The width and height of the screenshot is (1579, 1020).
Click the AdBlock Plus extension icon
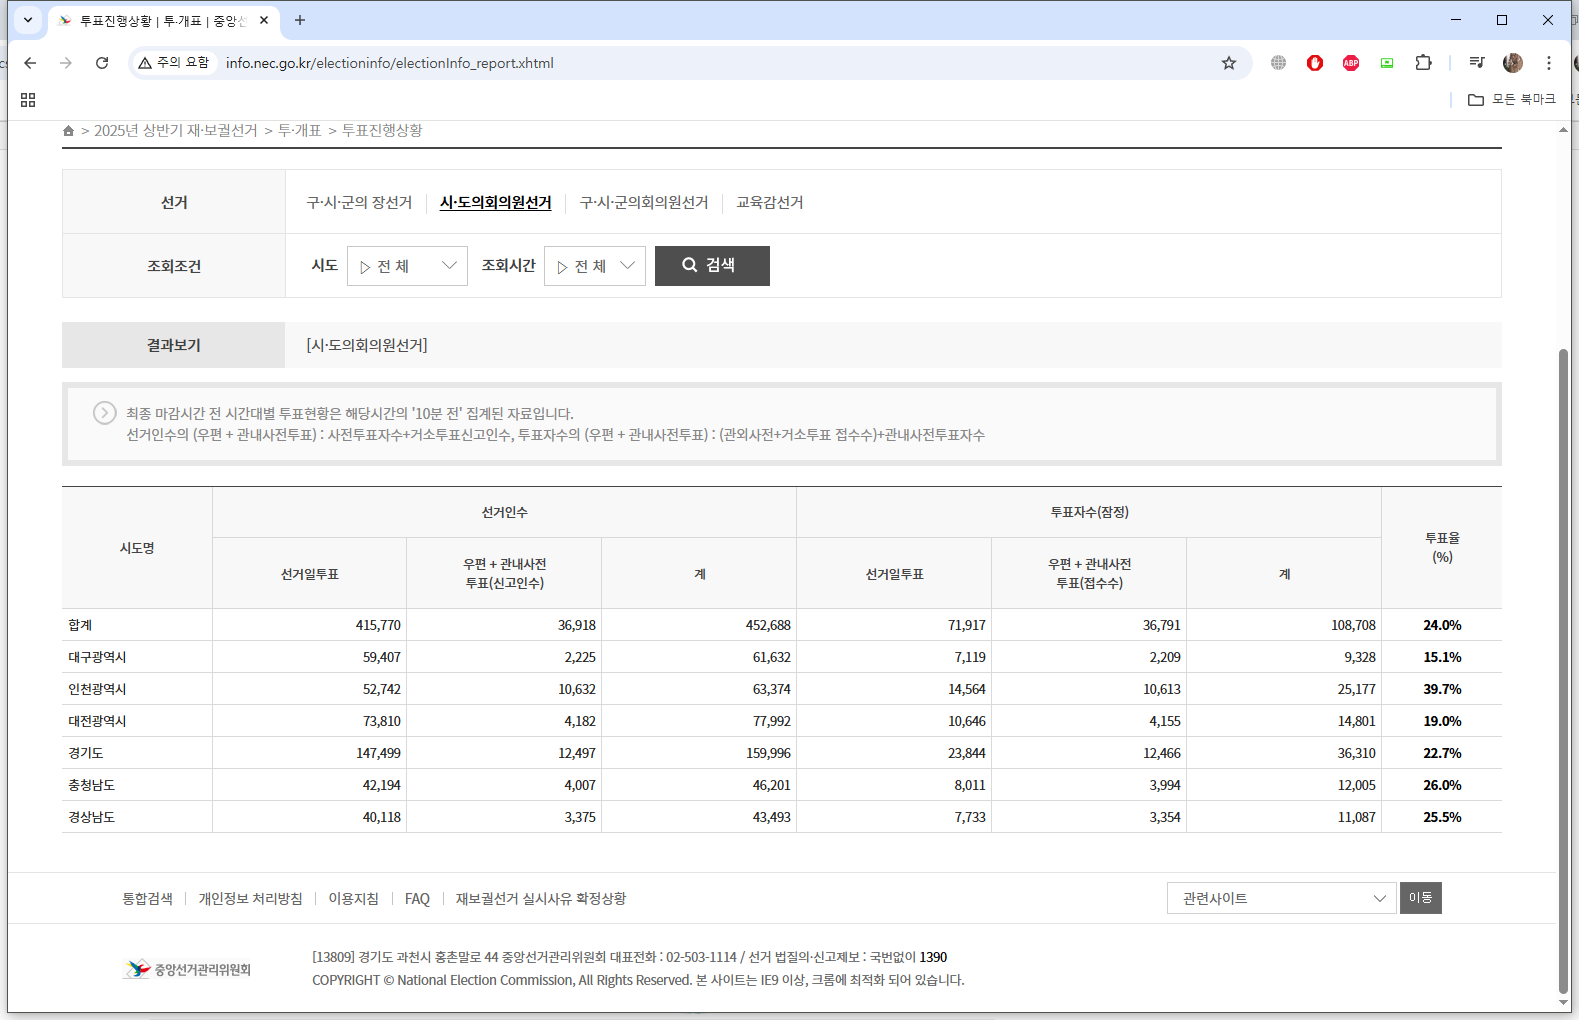click(x=1351, y=63)
